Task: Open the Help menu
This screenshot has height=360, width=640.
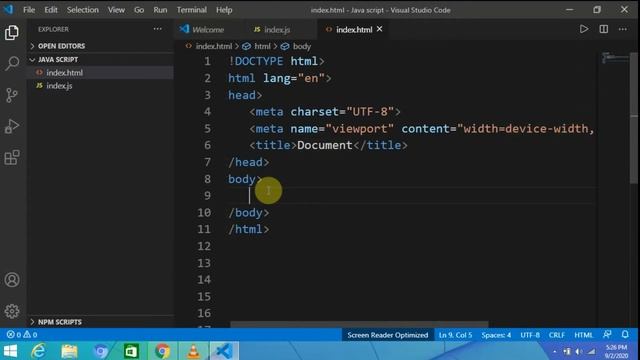Action: click(x=224, y=10)
